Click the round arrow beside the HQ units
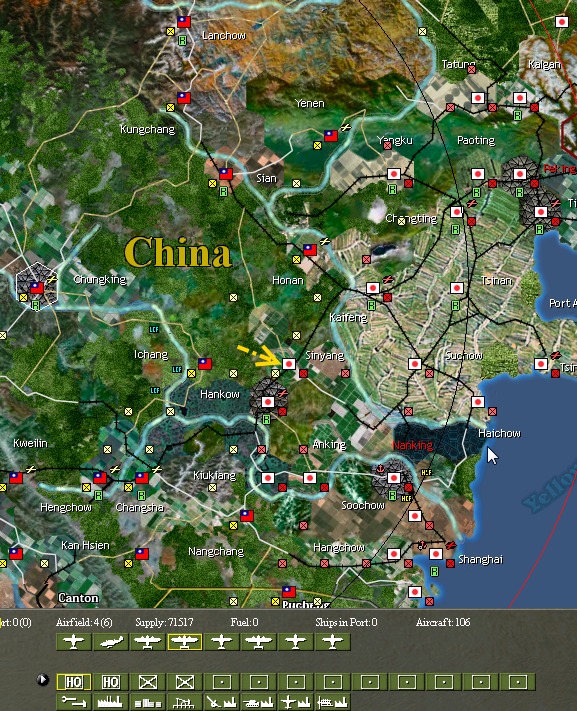This screenshot has height=711, width=577. 43,680
